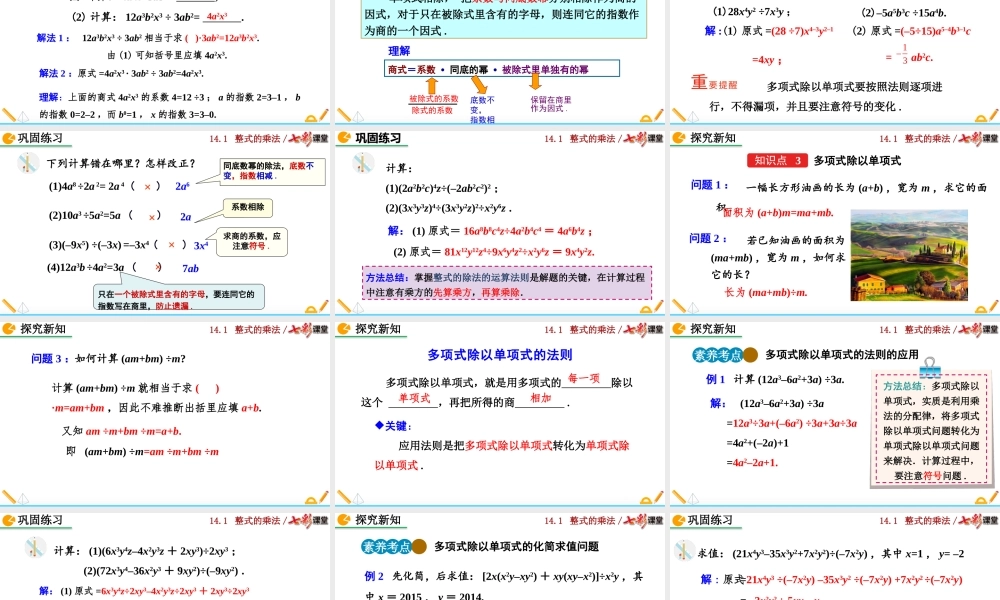Click the blue binder clip icon above 方法总结 box
This screenshot has height=600, width=1000.
coord(930,370)
